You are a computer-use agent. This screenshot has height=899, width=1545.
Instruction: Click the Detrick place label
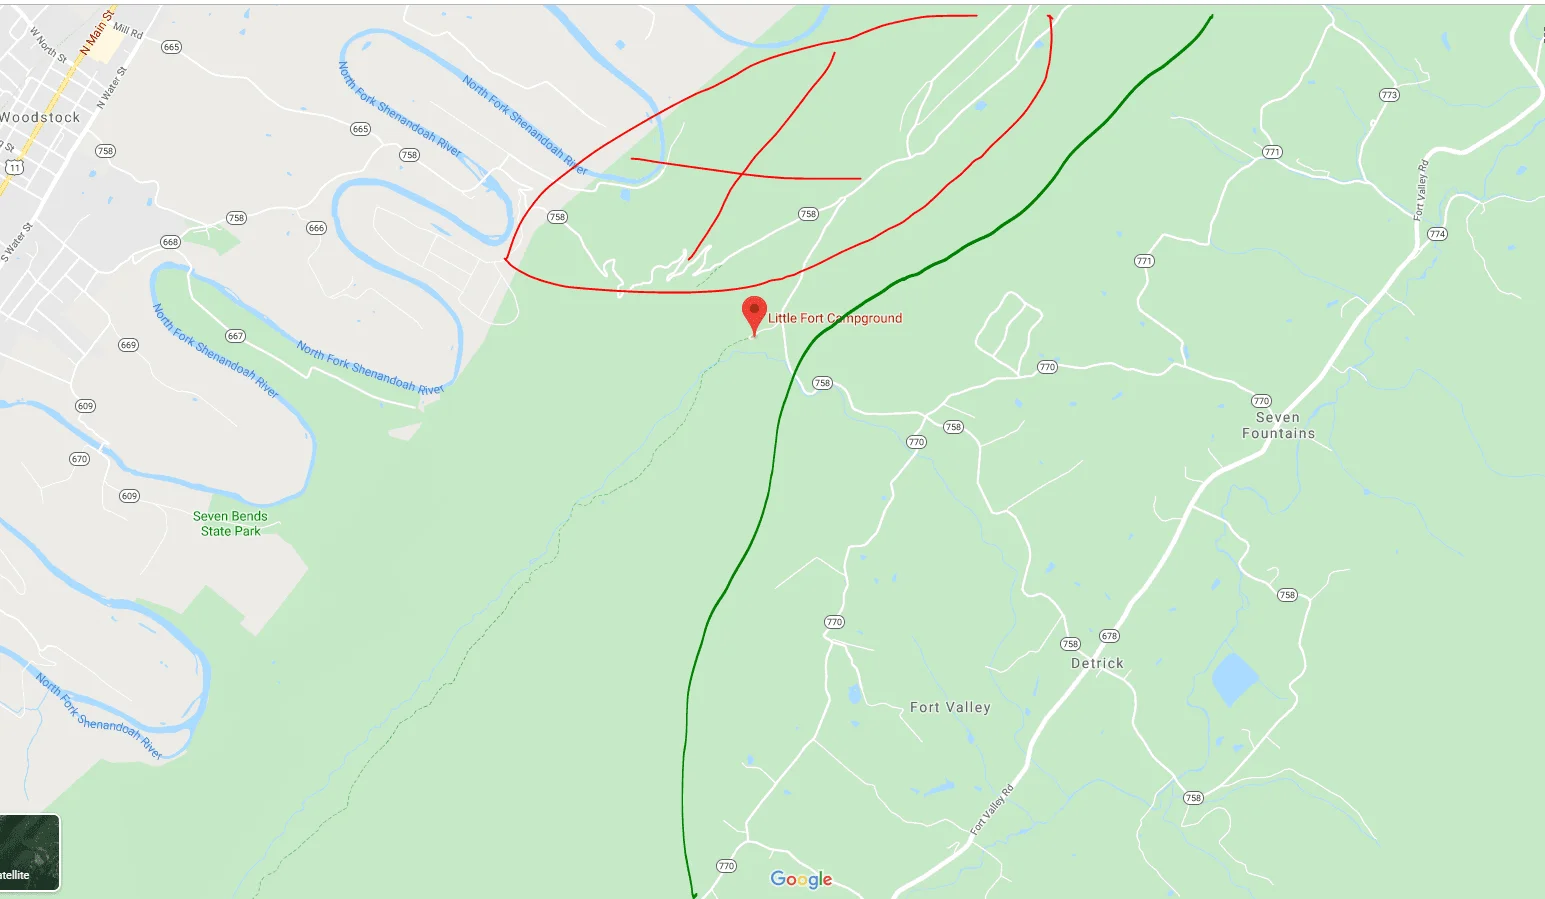tap(1097, 663)
